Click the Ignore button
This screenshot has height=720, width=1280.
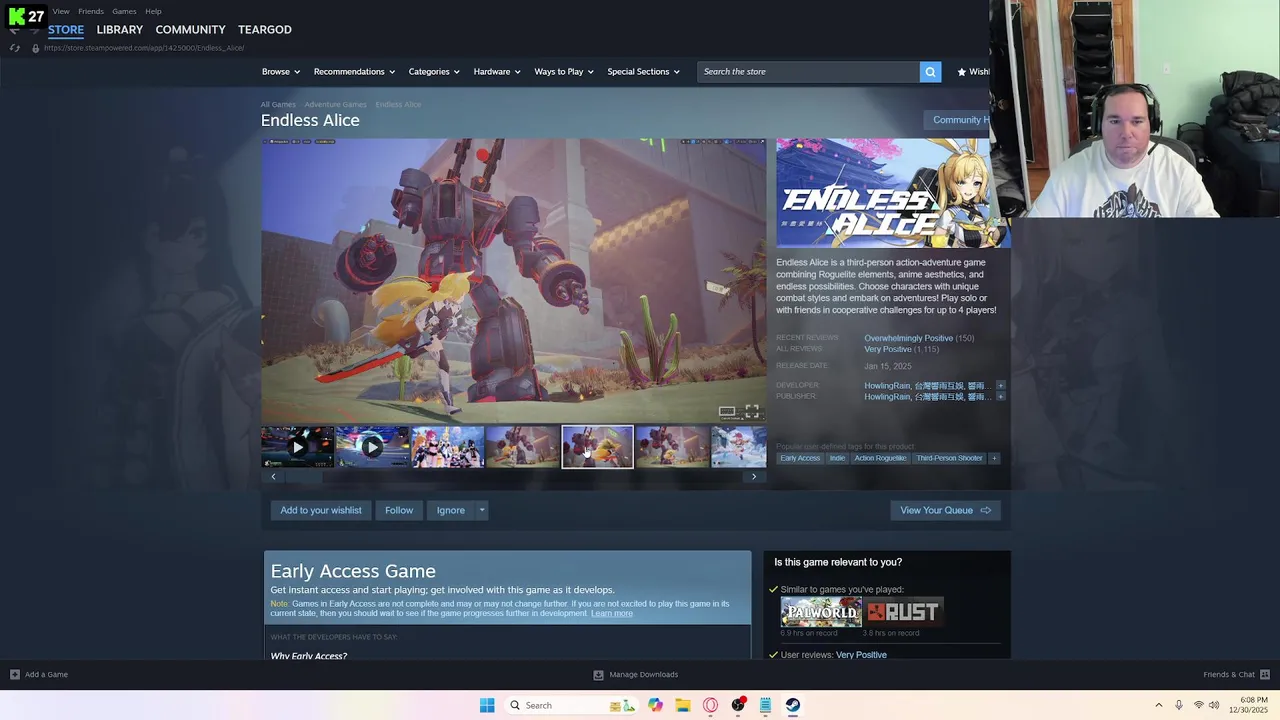[x=451, y=510]
